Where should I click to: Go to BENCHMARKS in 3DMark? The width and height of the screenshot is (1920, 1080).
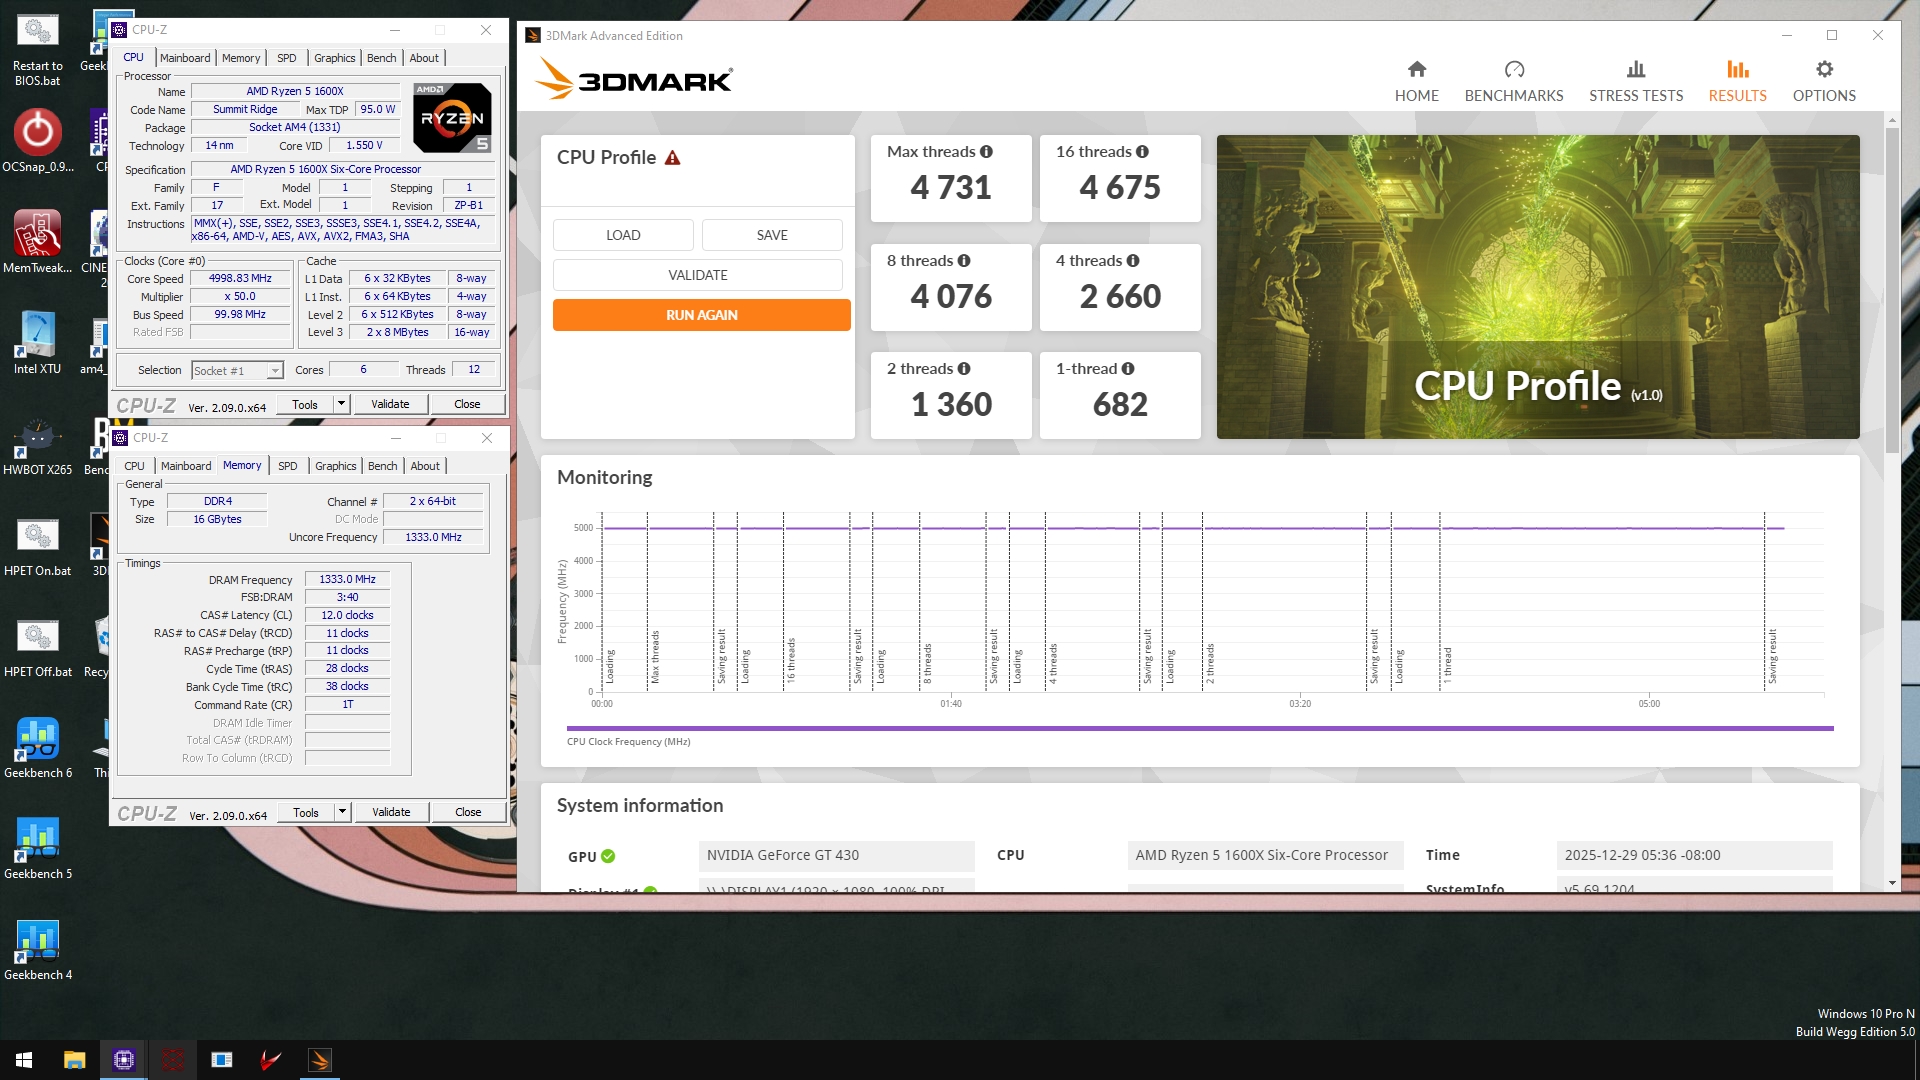click(1513, 81)
